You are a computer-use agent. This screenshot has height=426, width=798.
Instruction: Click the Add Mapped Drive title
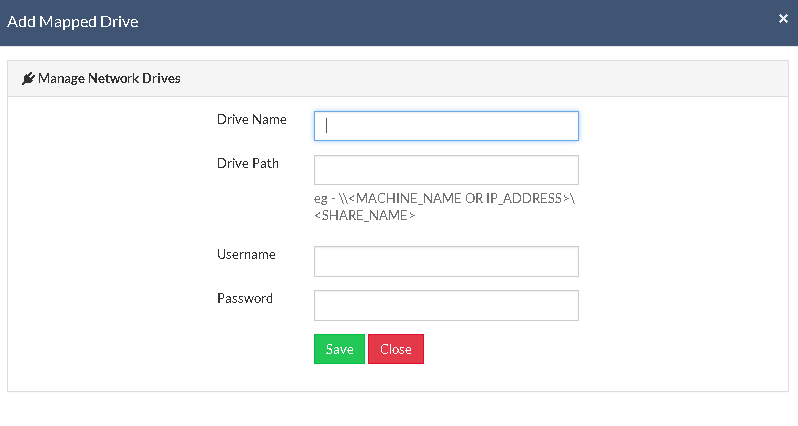click(x=73, y=22)
